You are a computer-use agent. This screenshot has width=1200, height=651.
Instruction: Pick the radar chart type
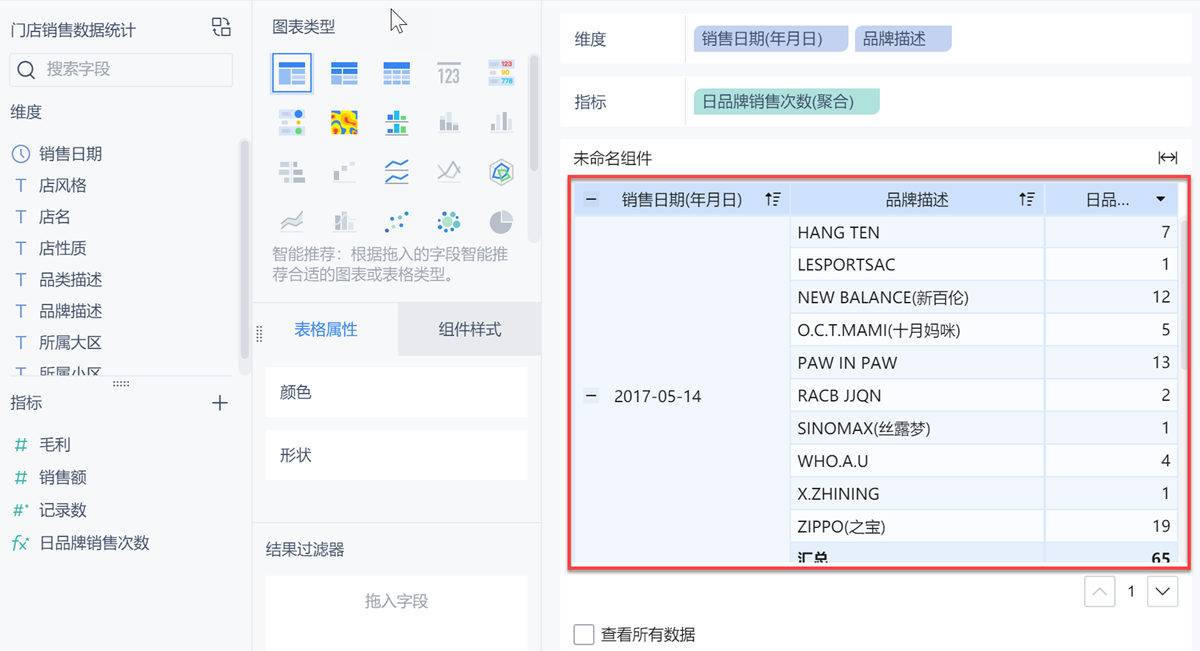tap(500, 172)
